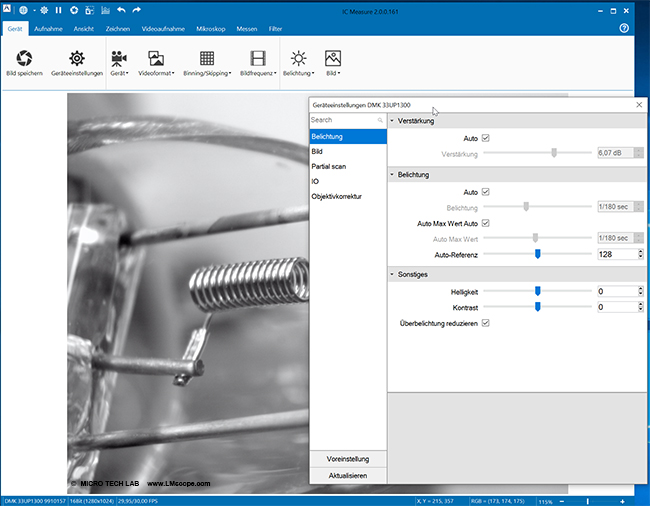Collapse the Verstärkung section

(x=392, y=121)
